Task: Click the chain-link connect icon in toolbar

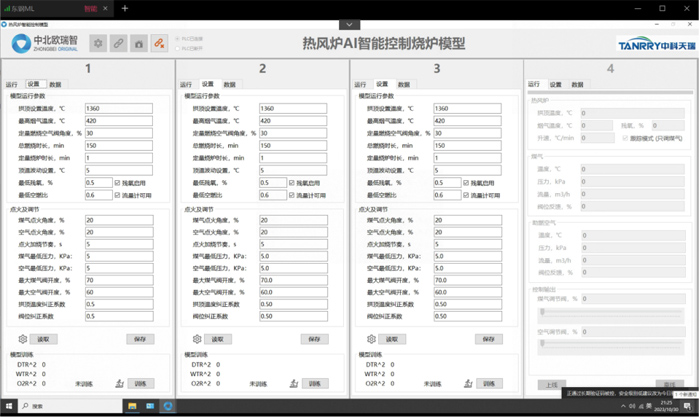Action: [118, 43]
